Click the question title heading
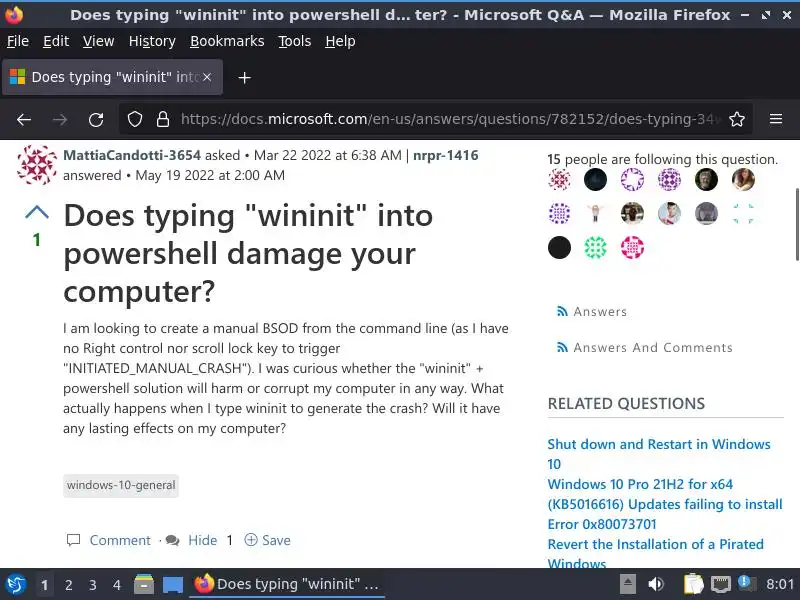Screen dimensions: 800x600 (x=248, y=254)
